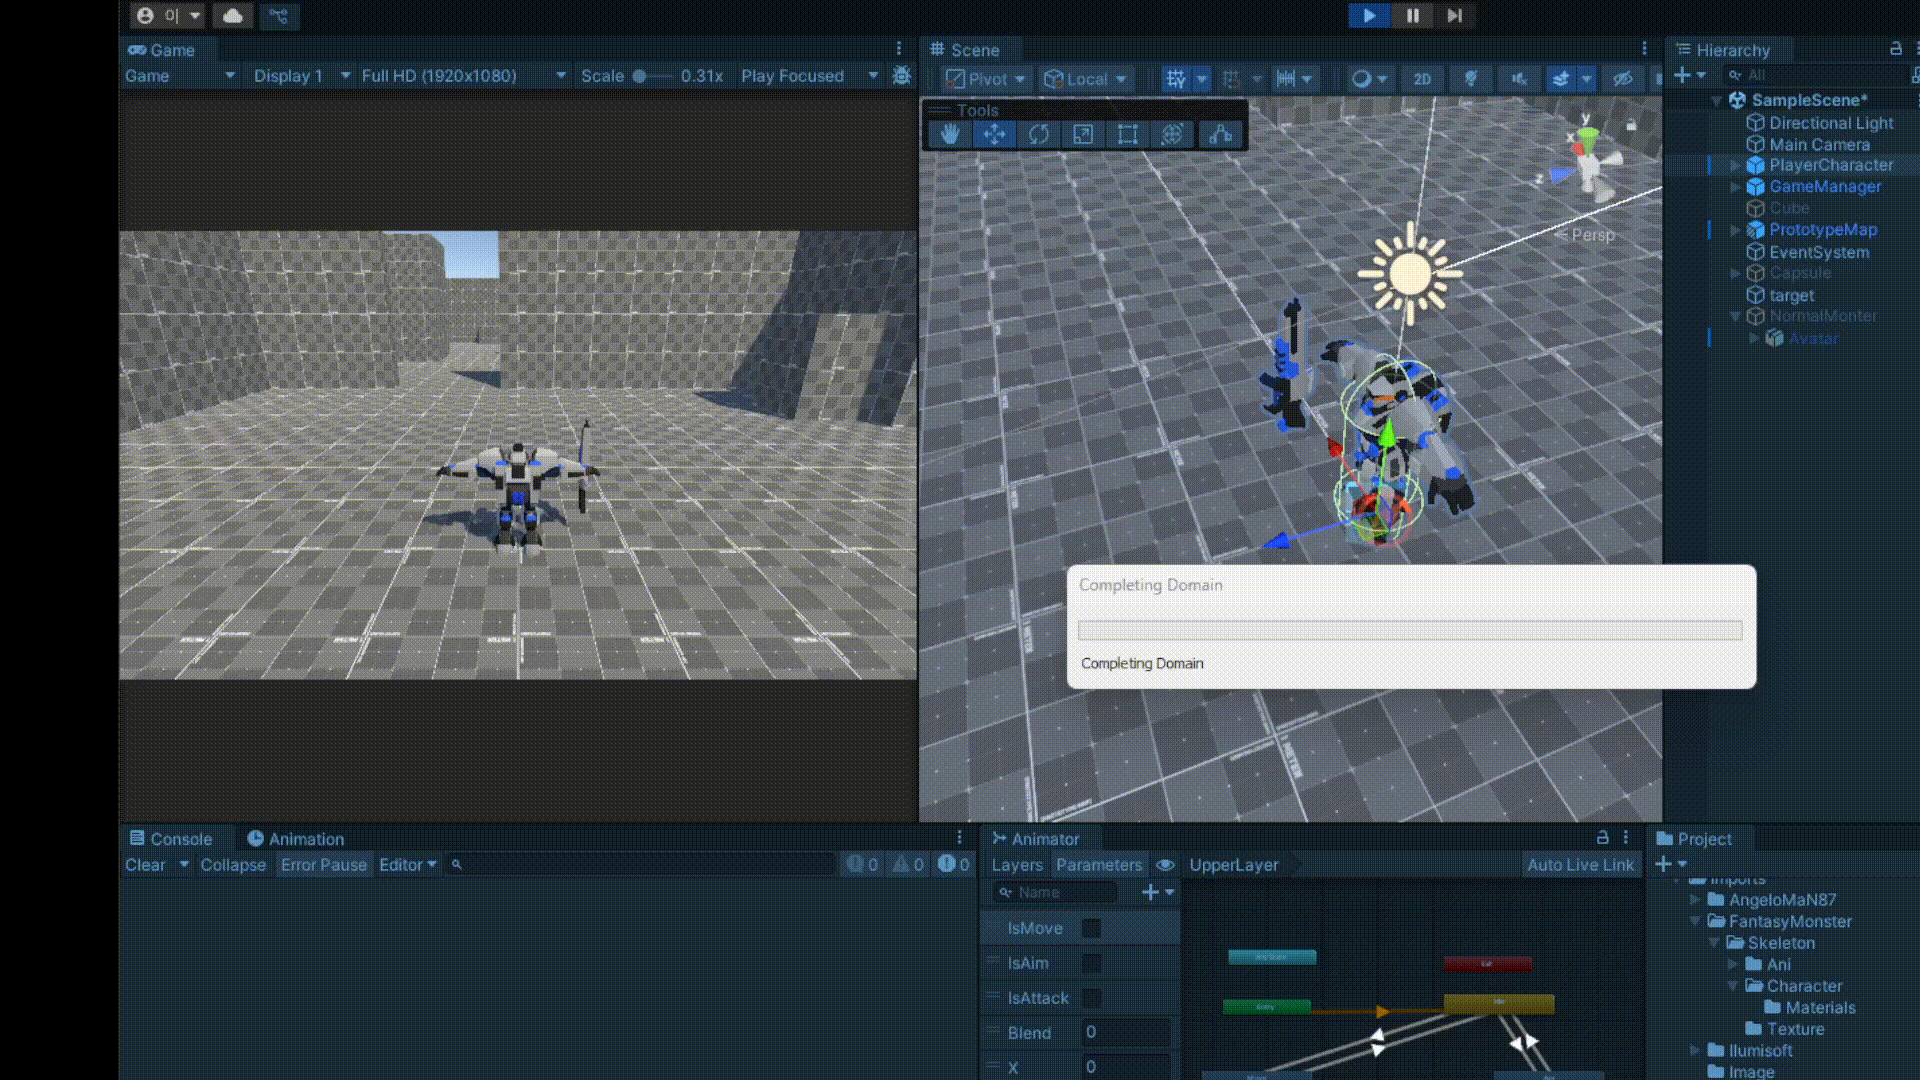The height and width of the screenshot is (1080, 1920).
Task: Toggle Error Pause in Console
Action: [x=323, y=865]
